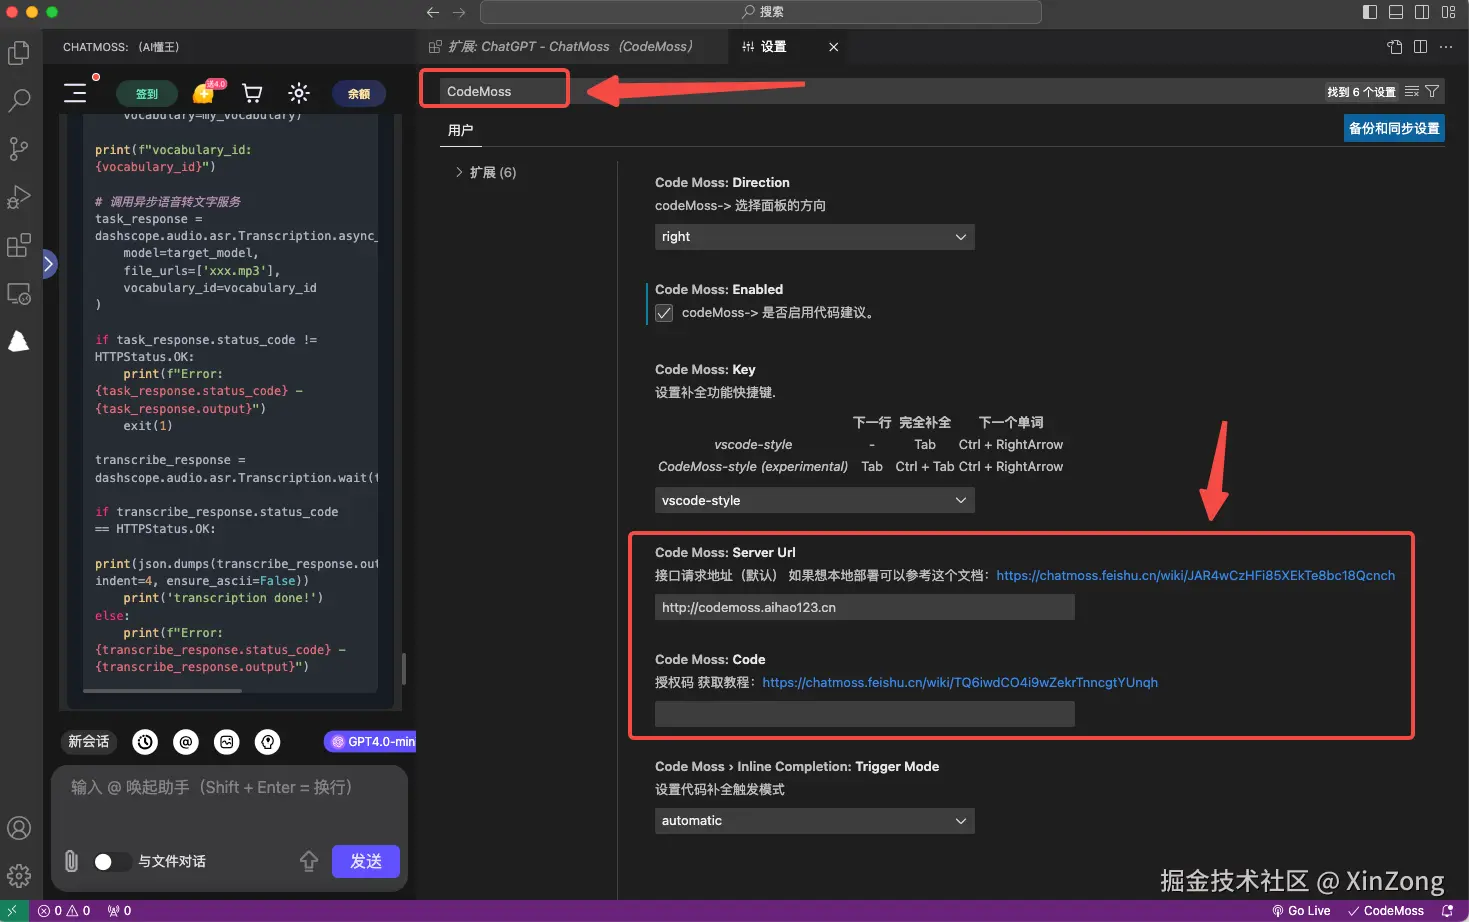Viewport: 1469px width, 922px height.
Task: Open the 授权码 tutorial feishu link
Action: 960,683
